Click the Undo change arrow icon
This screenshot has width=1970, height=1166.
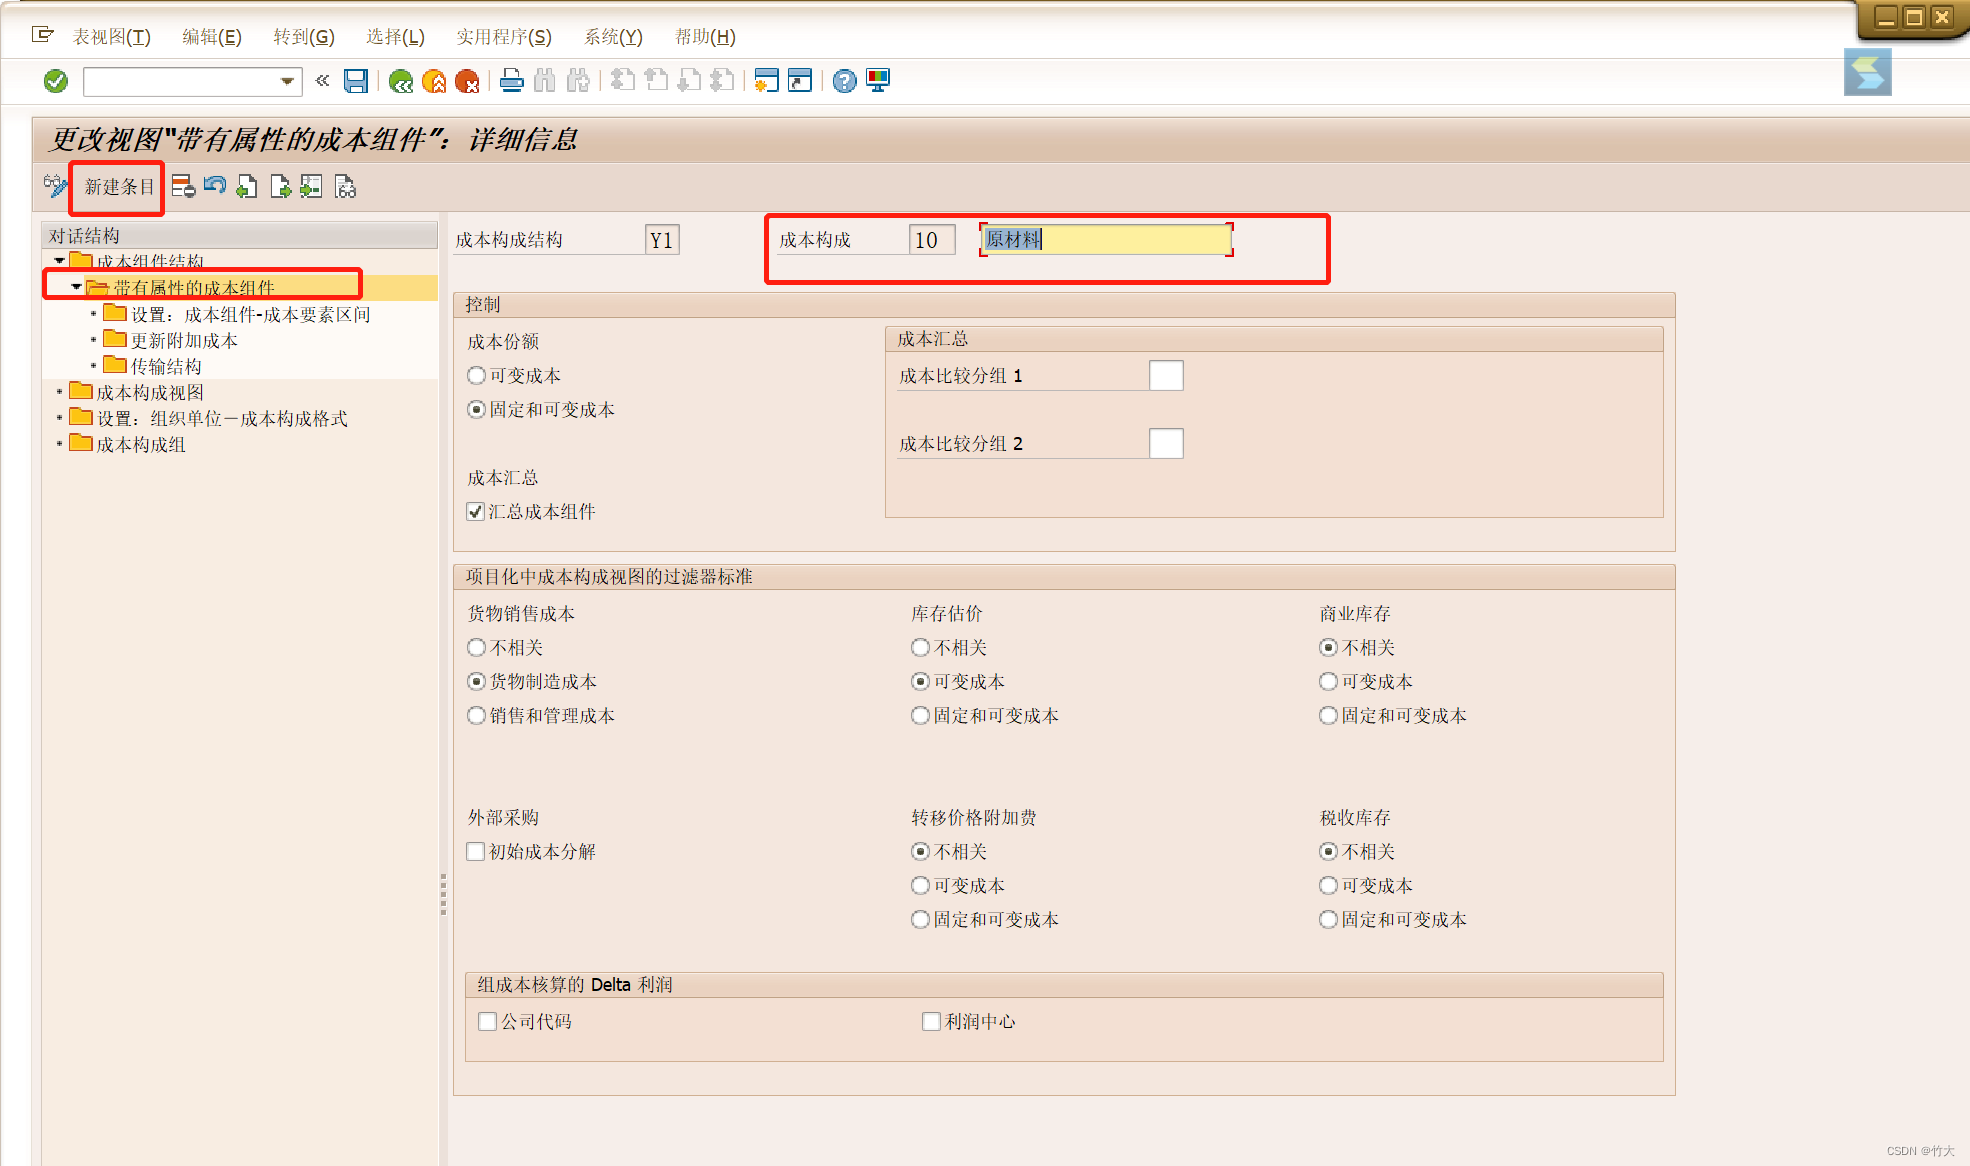215,187
